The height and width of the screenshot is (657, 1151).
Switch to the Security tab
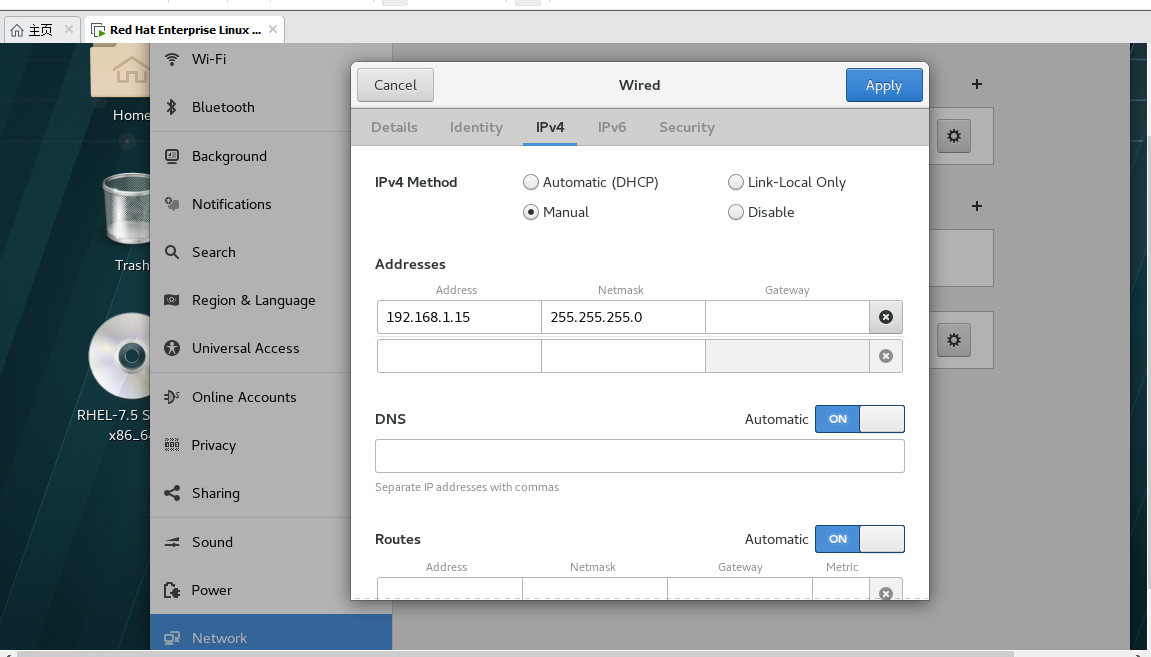(686, 127)
